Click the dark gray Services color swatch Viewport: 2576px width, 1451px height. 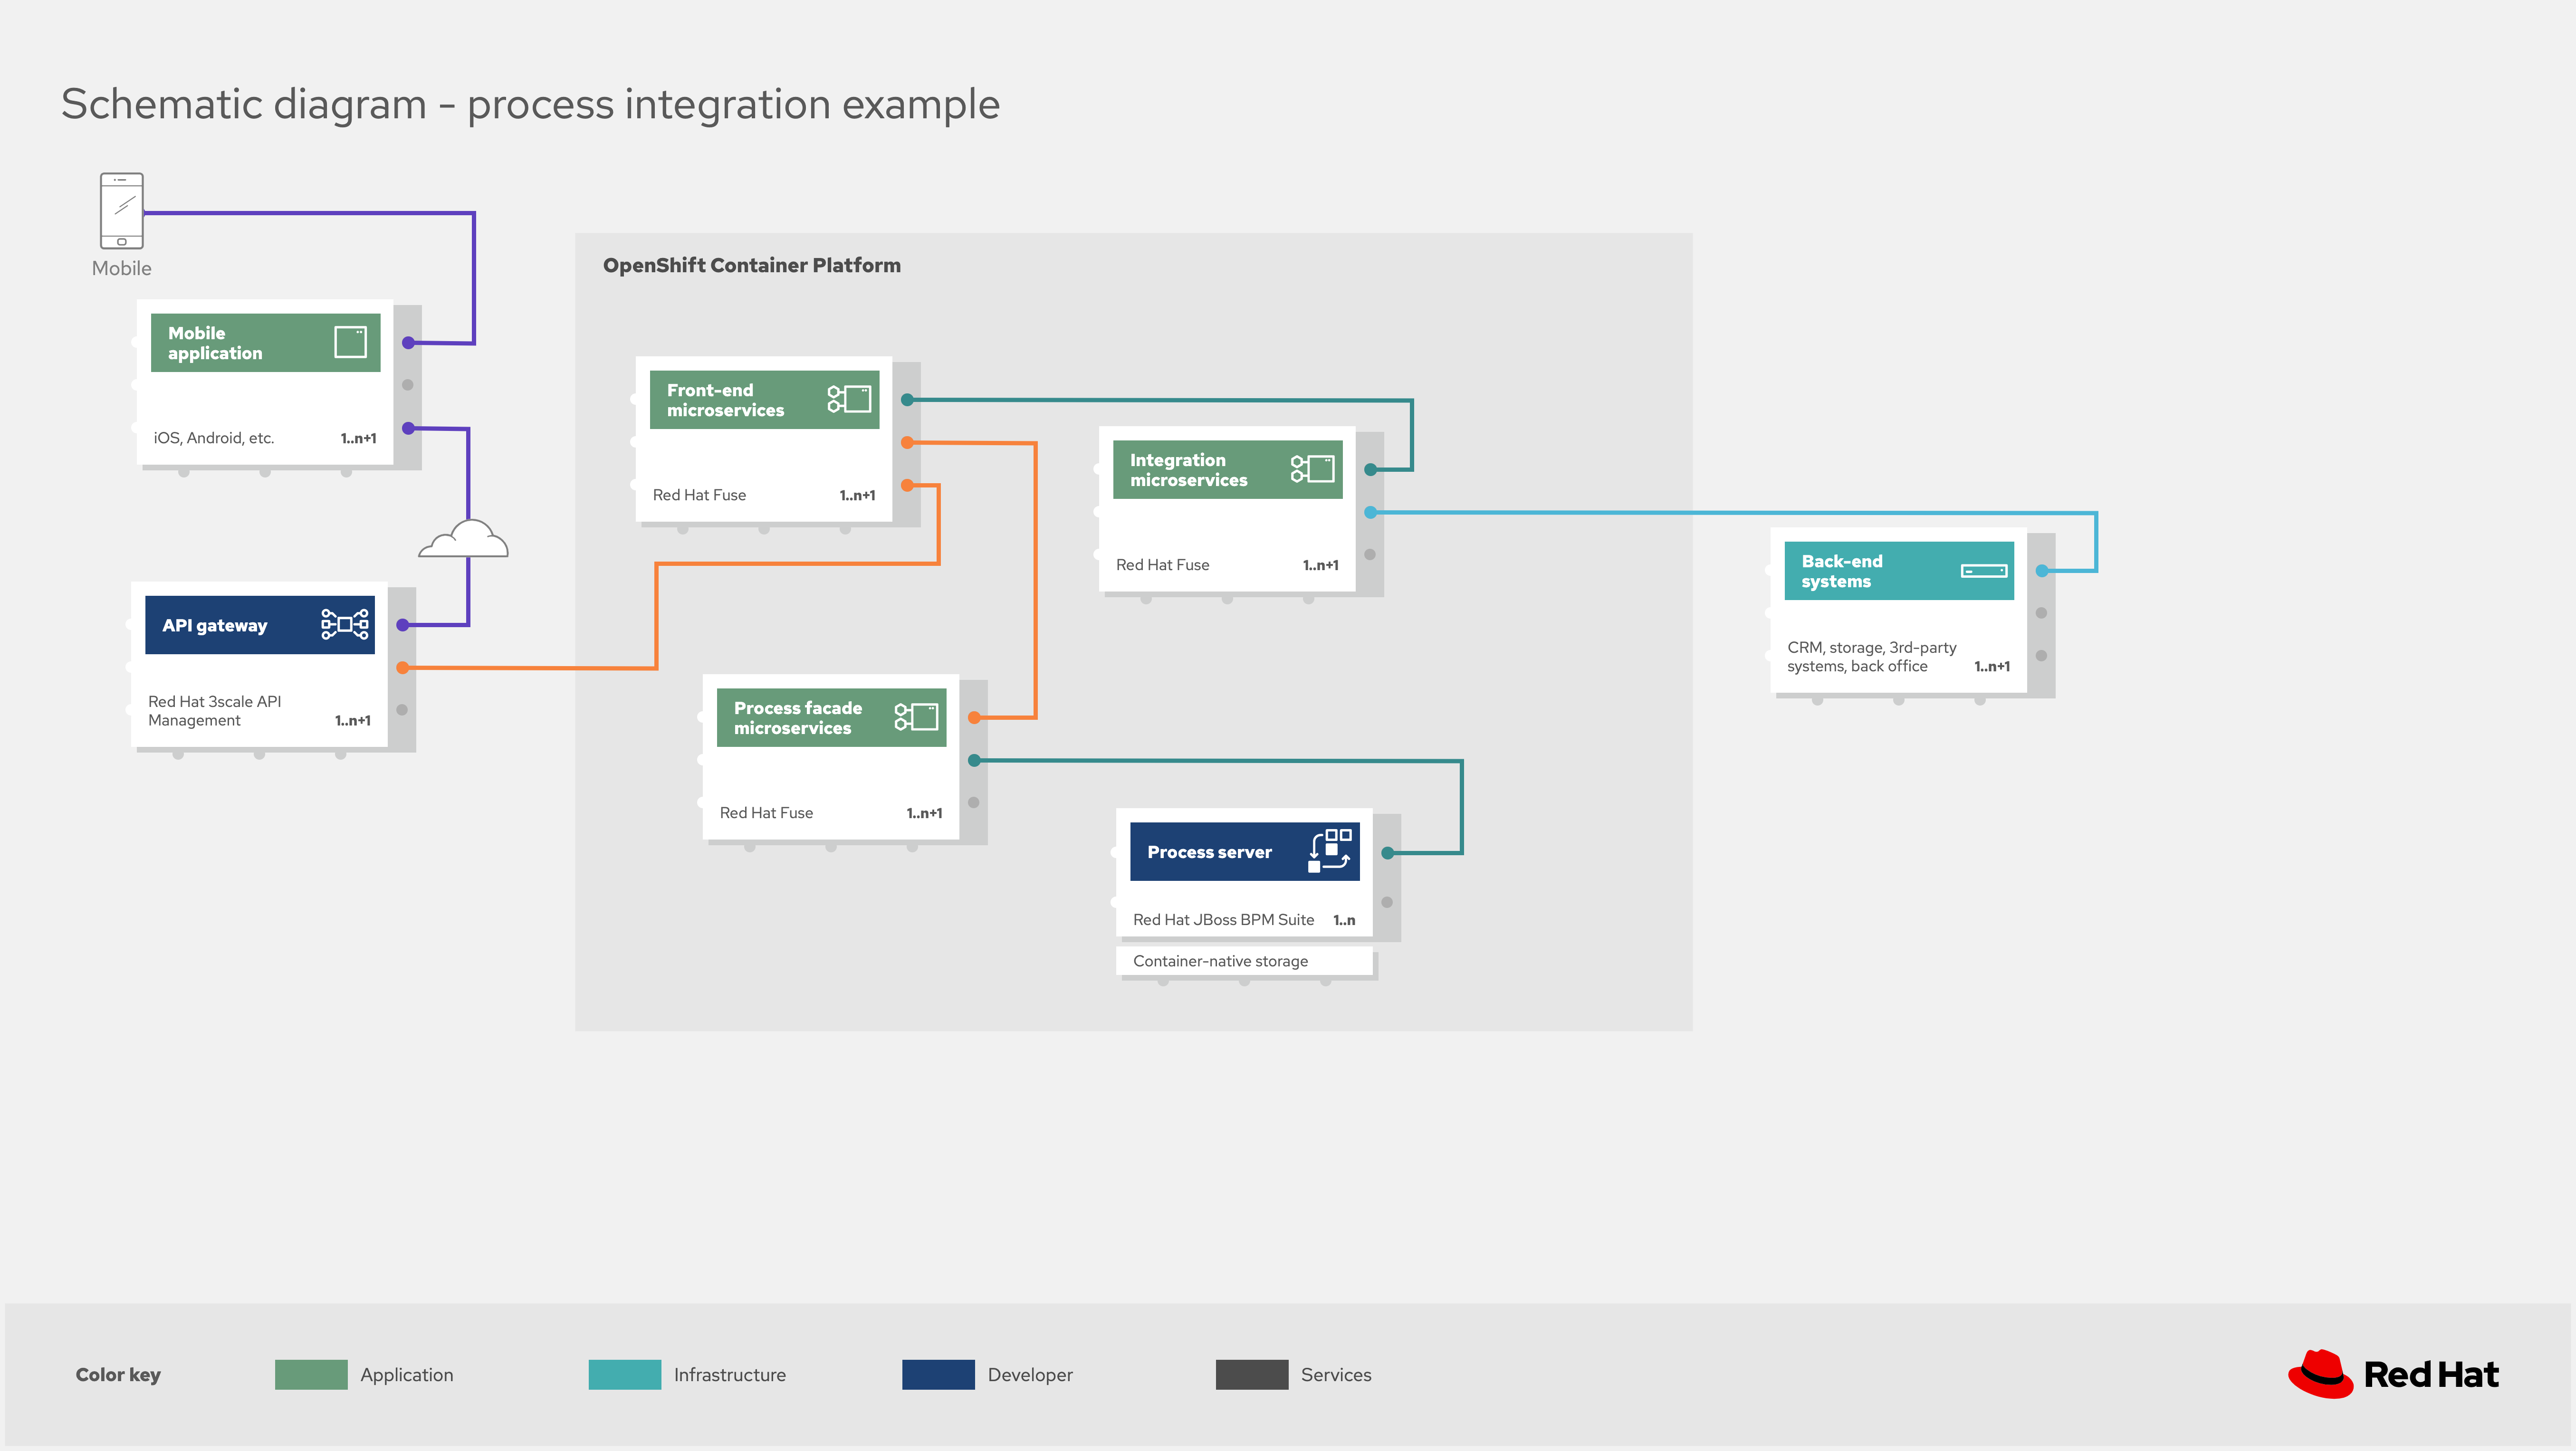(x=1251, y=1374)
